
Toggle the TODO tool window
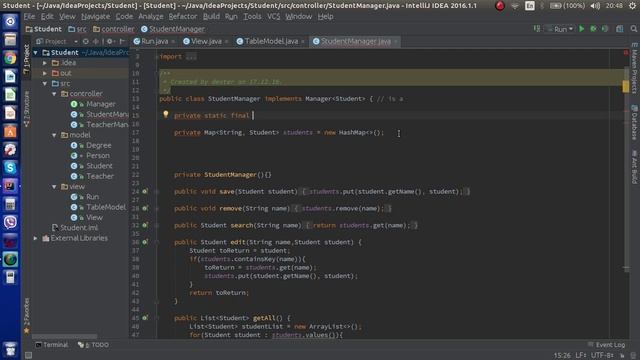tap(93, 345)
